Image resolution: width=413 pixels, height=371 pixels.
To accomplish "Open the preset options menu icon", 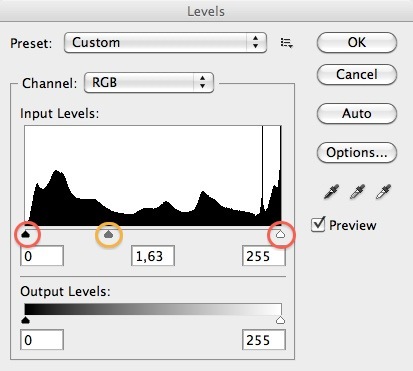I will (287, 43).
